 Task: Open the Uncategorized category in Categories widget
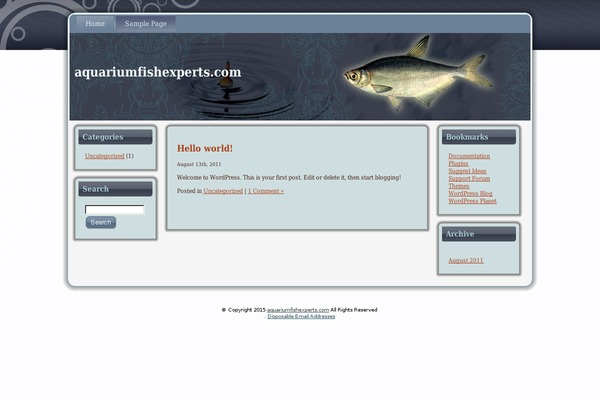[104, 156]
